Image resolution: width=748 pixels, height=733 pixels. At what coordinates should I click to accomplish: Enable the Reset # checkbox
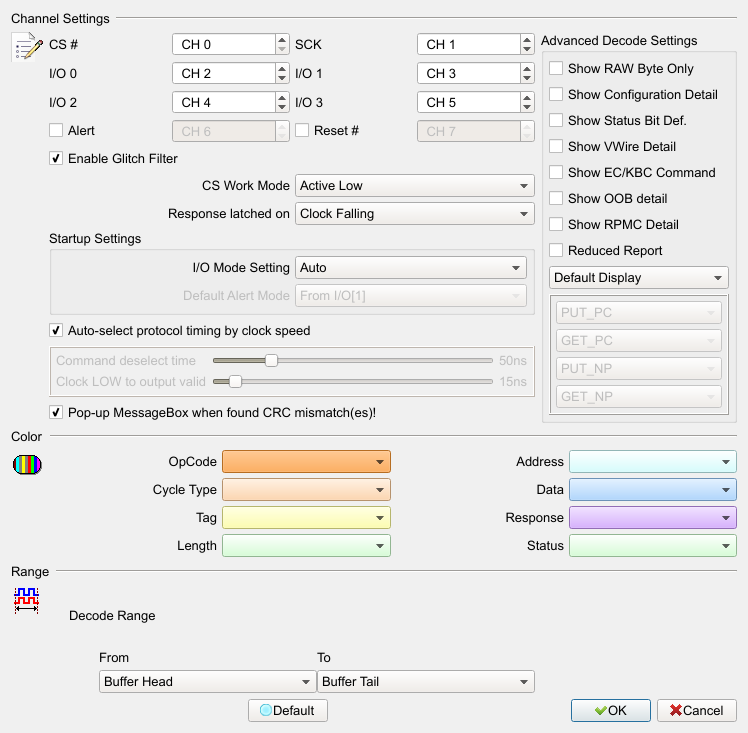(x=302, y=130)
